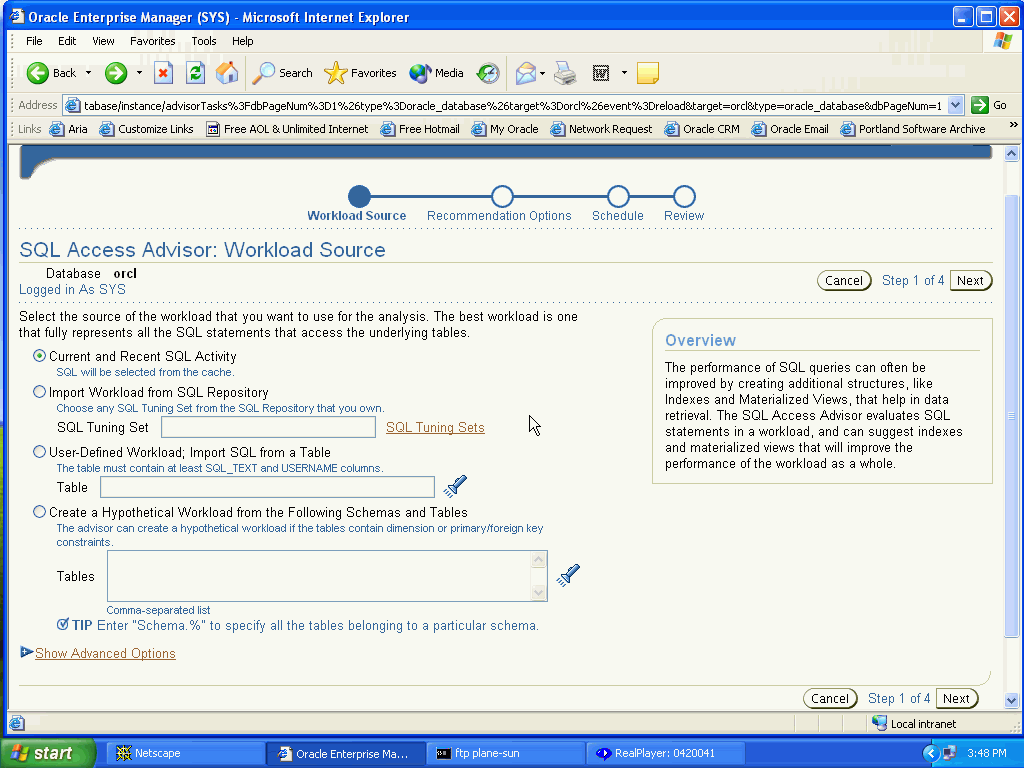Select Import Workload from SQL Repository option

pyautogui.click(x=40, y=392)
